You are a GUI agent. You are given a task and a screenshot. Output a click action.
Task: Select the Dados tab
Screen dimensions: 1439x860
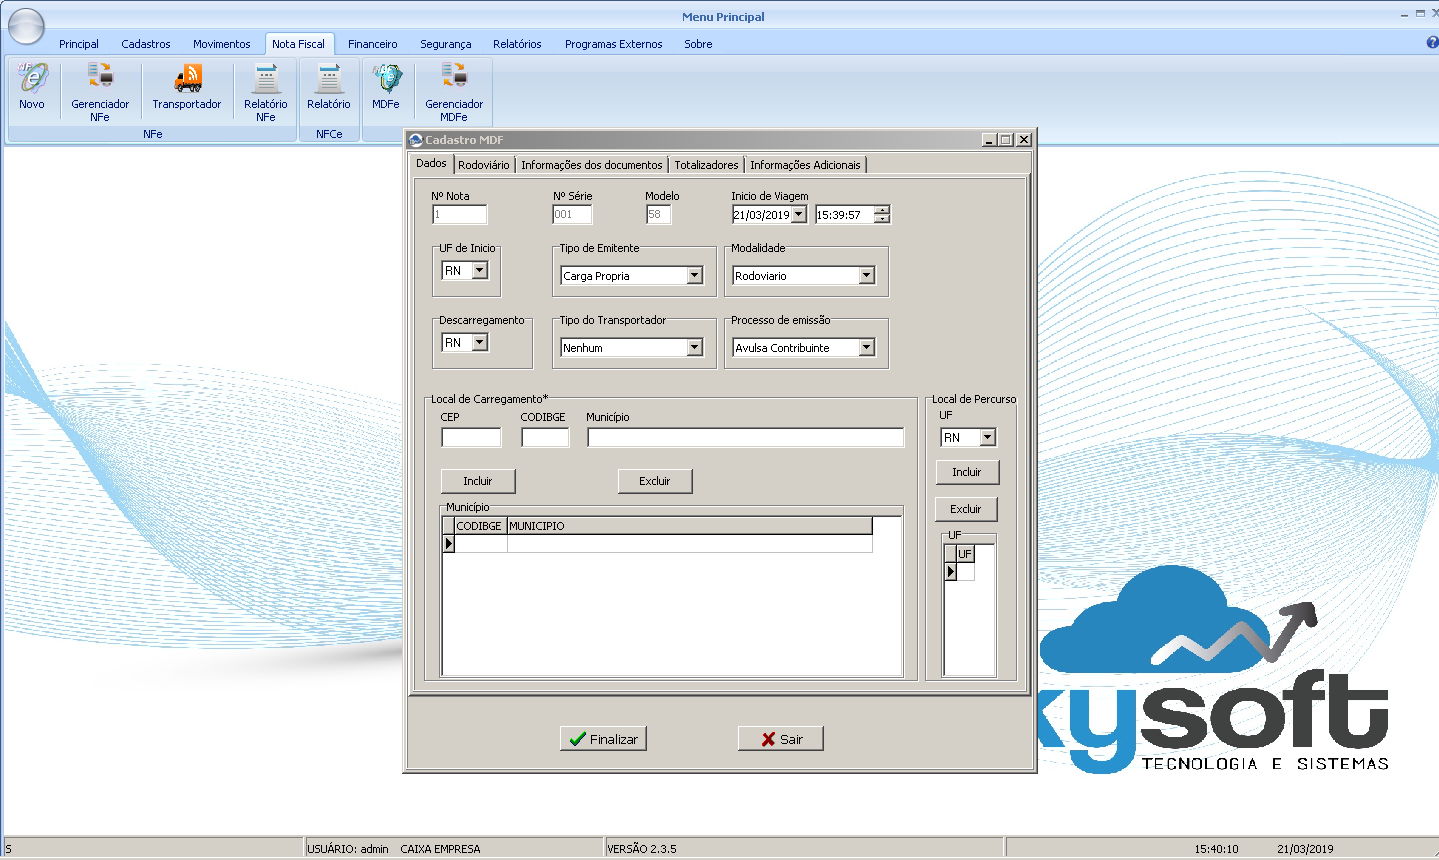432,164
